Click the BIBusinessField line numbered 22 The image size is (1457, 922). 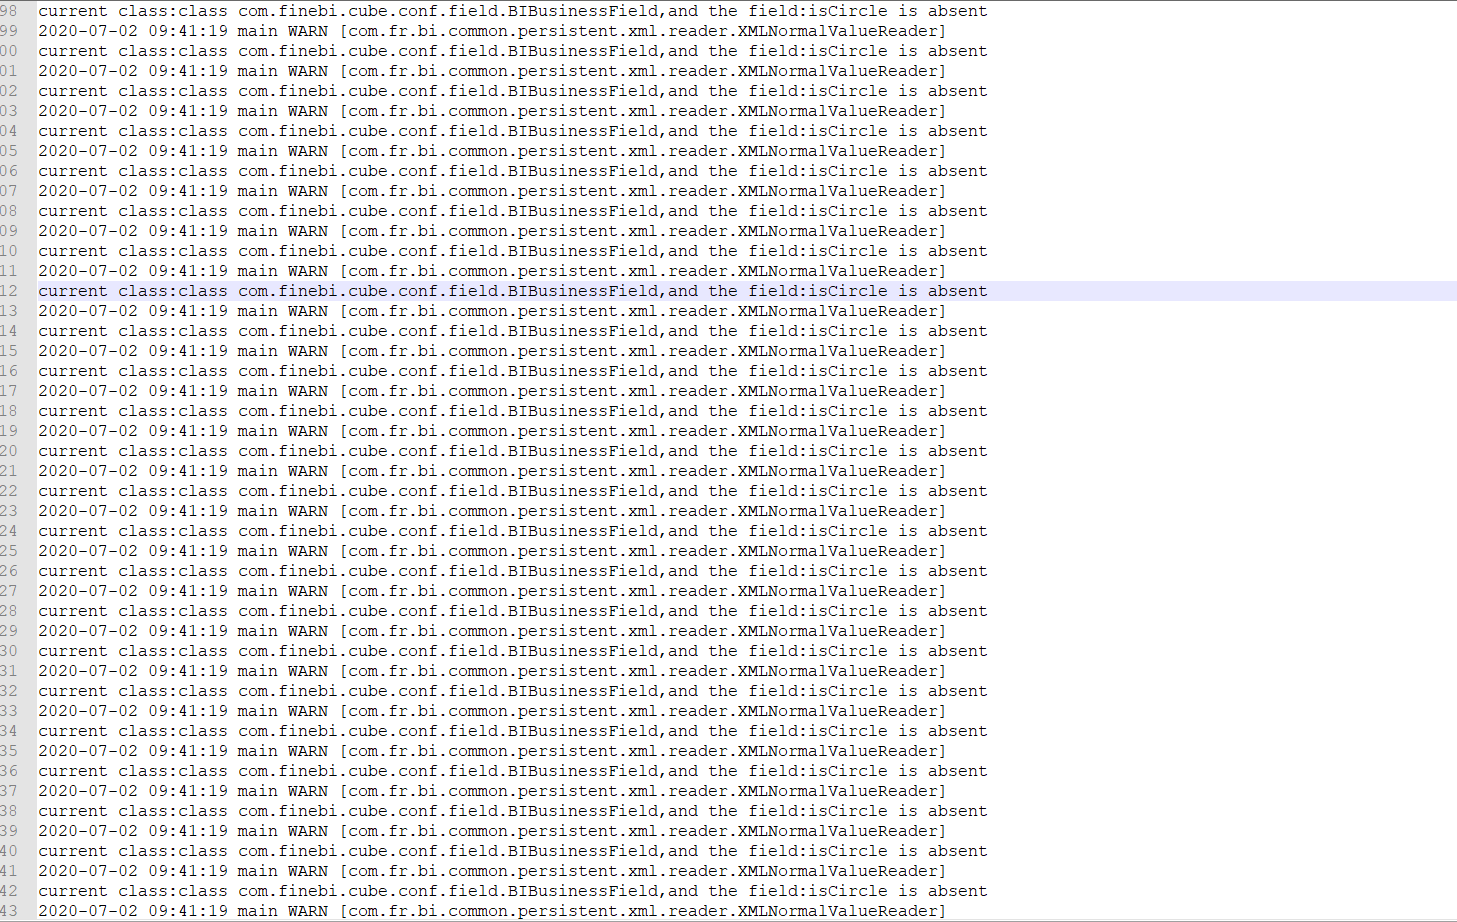point(513,491)
